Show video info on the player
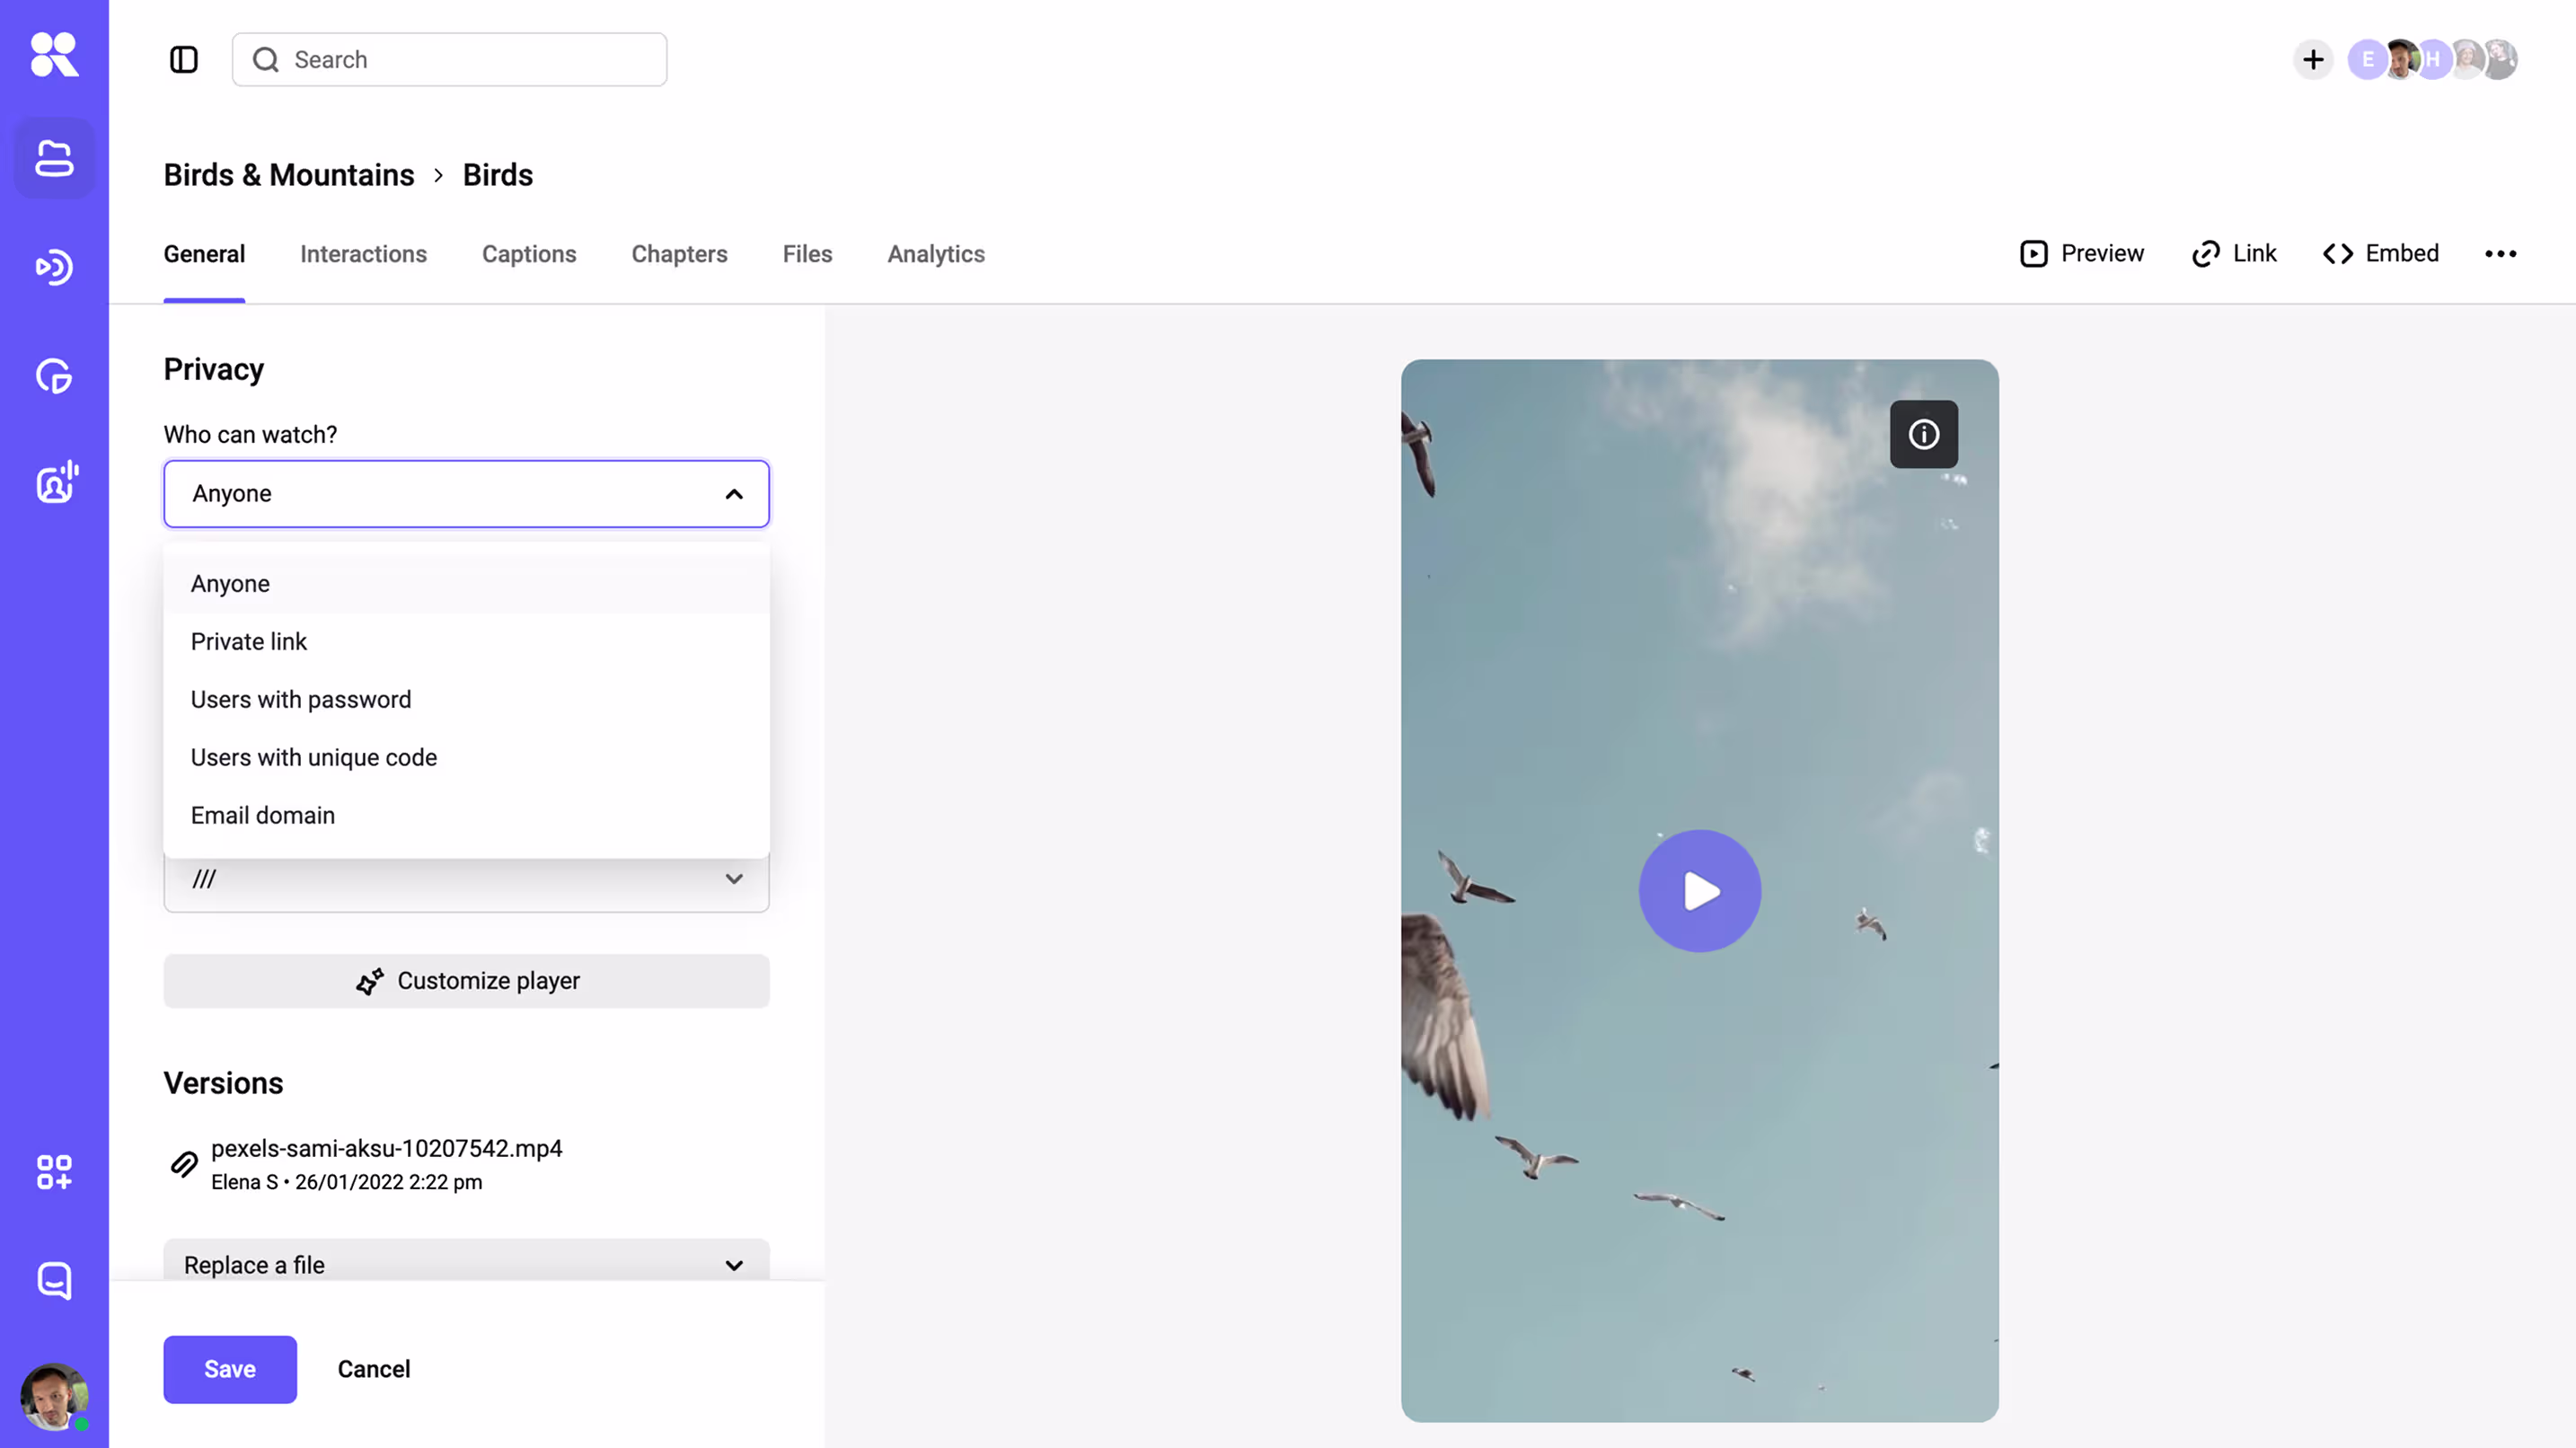 (1923, 434)
